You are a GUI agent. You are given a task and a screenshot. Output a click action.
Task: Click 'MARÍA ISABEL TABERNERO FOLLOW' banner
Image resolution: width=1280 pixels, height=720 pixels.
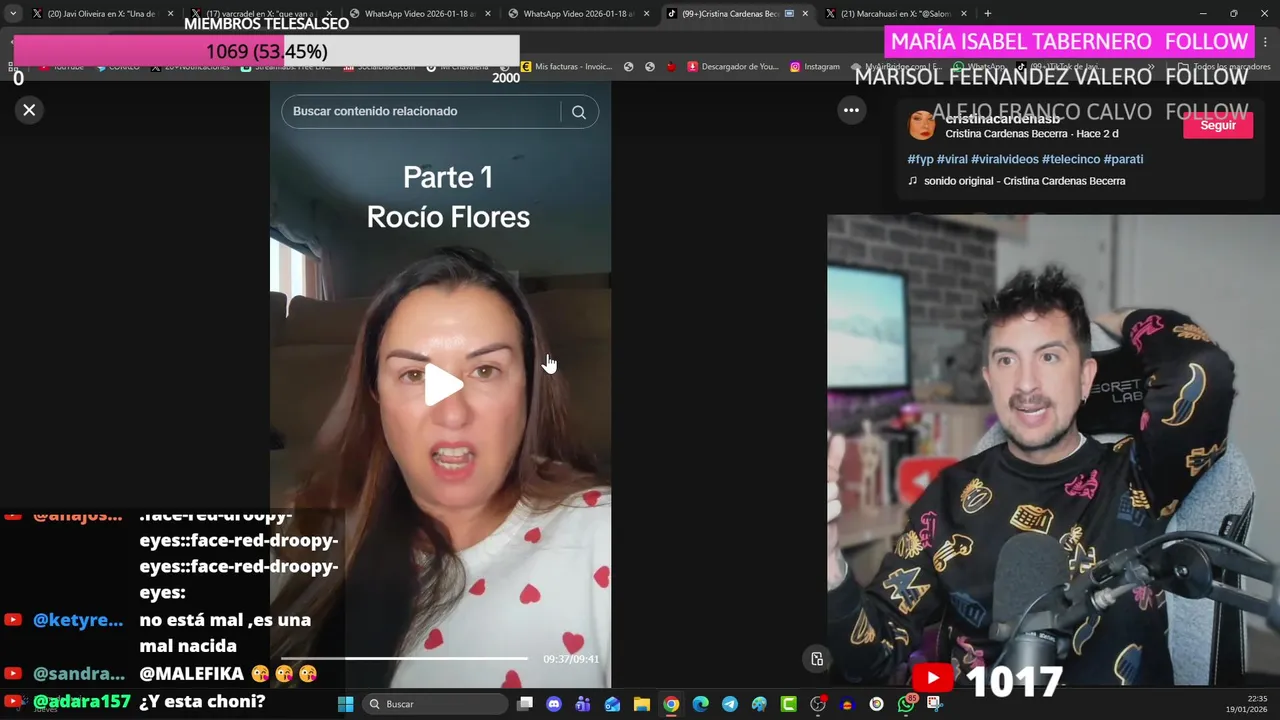point(1069,41)
